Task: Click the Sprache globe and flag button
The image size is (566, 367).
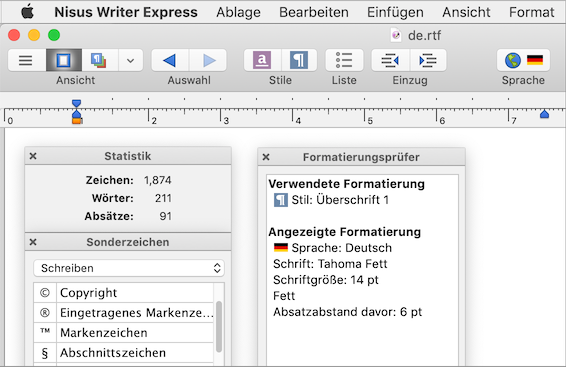Action: click(x=523, y=60)
